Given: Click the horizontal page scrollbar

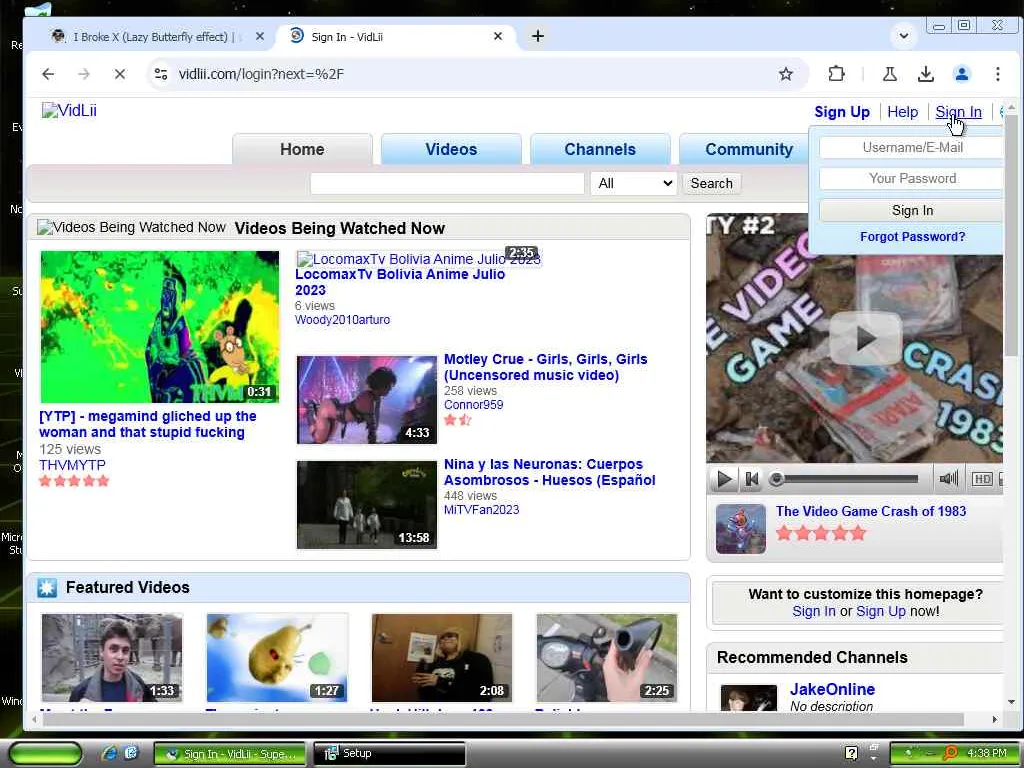Looking at the screenshot, I should click(x=503, y=720).
